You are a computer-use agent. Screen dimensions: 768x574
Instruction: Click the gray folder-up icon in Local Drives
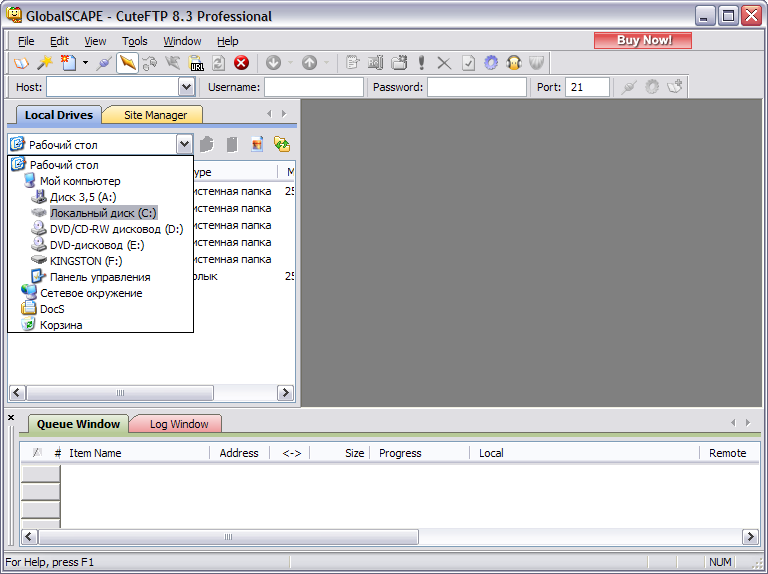[x=207, y=144]
